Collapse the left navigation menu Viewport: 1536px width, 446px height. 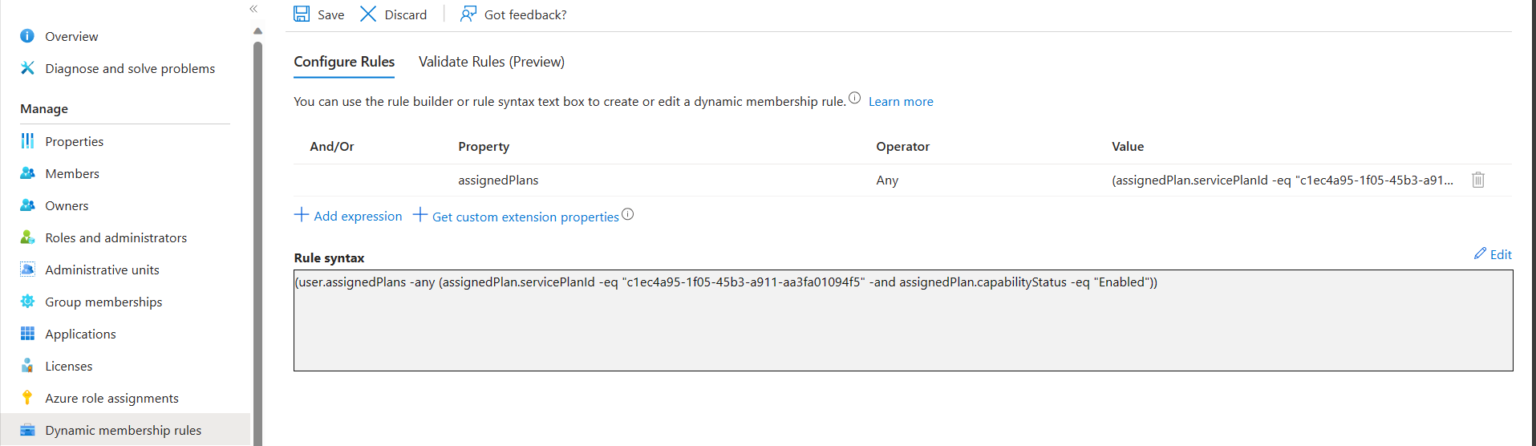coord(253,8)
